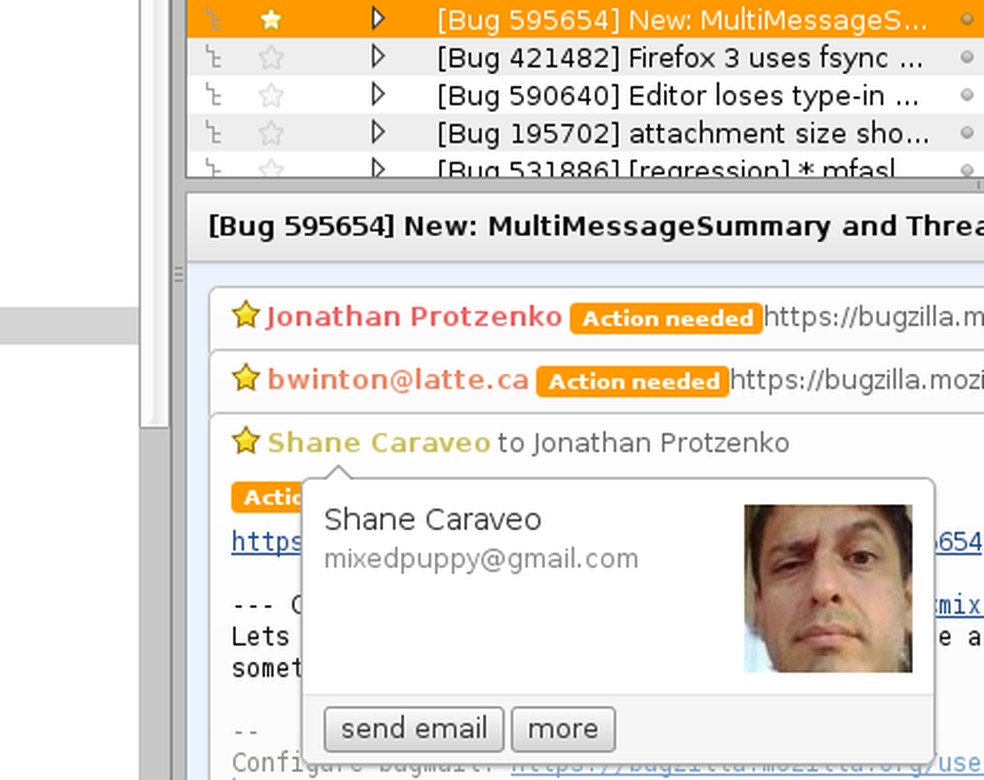Click the thread icon on Bug 421482 row
The width and height of the screenshot is (984, 780).
tap(212, 58)
